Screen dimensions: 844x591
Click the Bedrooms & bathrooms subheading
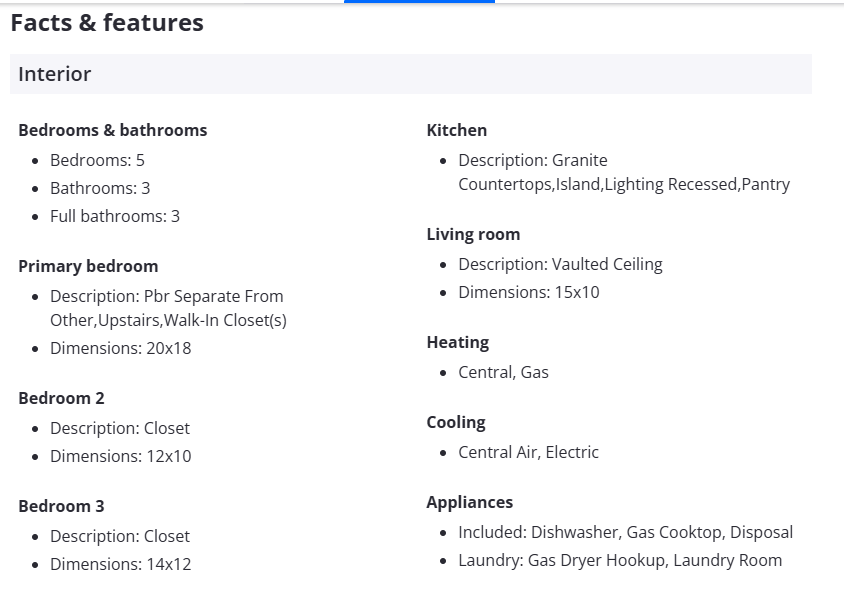(113, 130)
